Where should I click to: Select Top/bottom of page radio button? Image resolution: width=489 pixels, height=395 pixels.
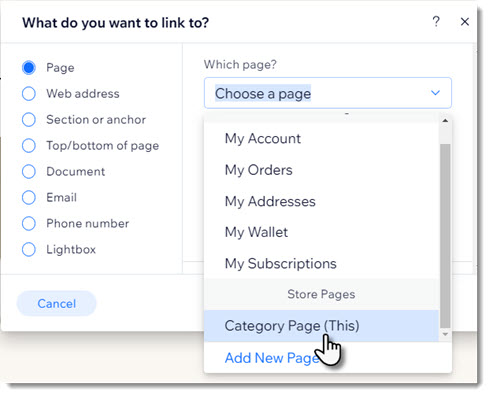pos(29,146)
